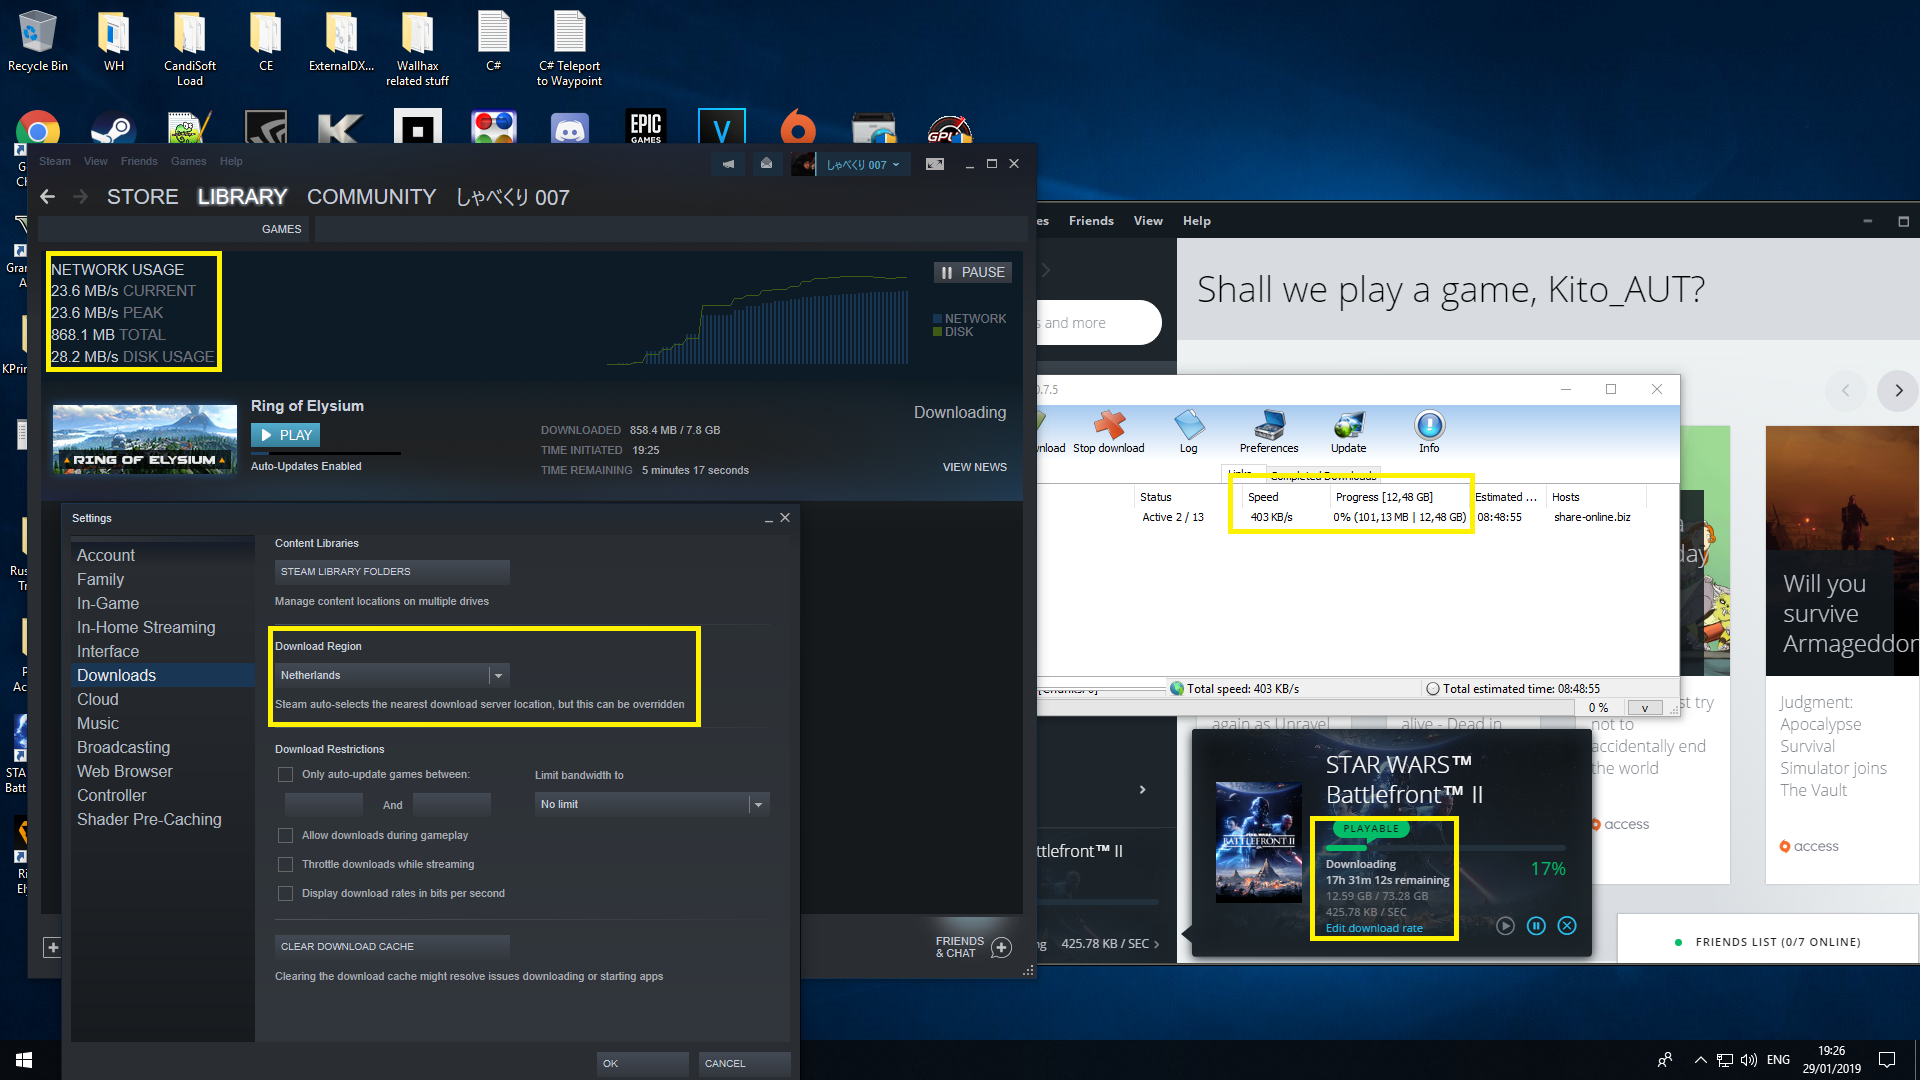The width and height of the screenshot is (1920, 1080).
Task: Open the Steam Help menu
Action: tap(231, 161)
